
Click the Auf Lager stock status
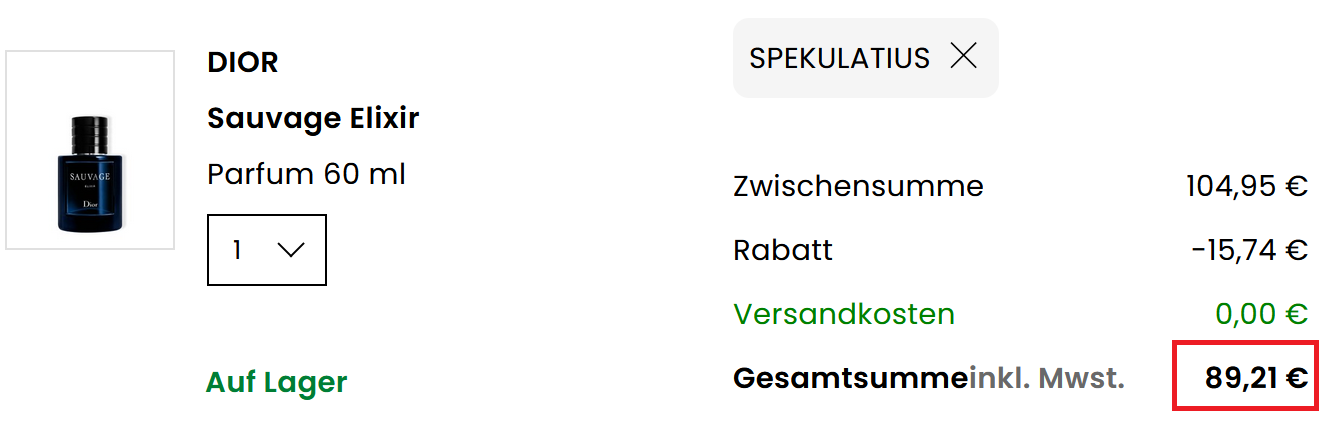click(276, 382)
